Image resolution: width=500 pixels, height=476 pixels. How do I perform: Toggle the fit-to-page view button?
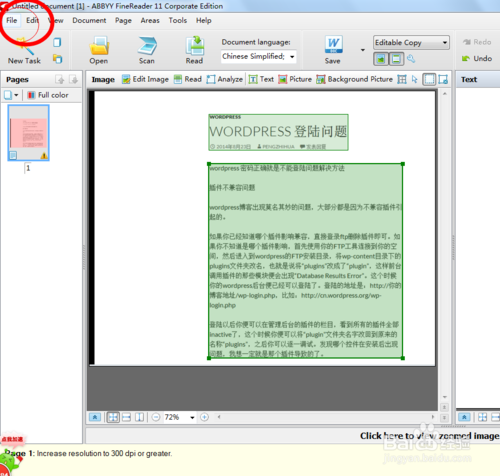[x=113, y=417]
